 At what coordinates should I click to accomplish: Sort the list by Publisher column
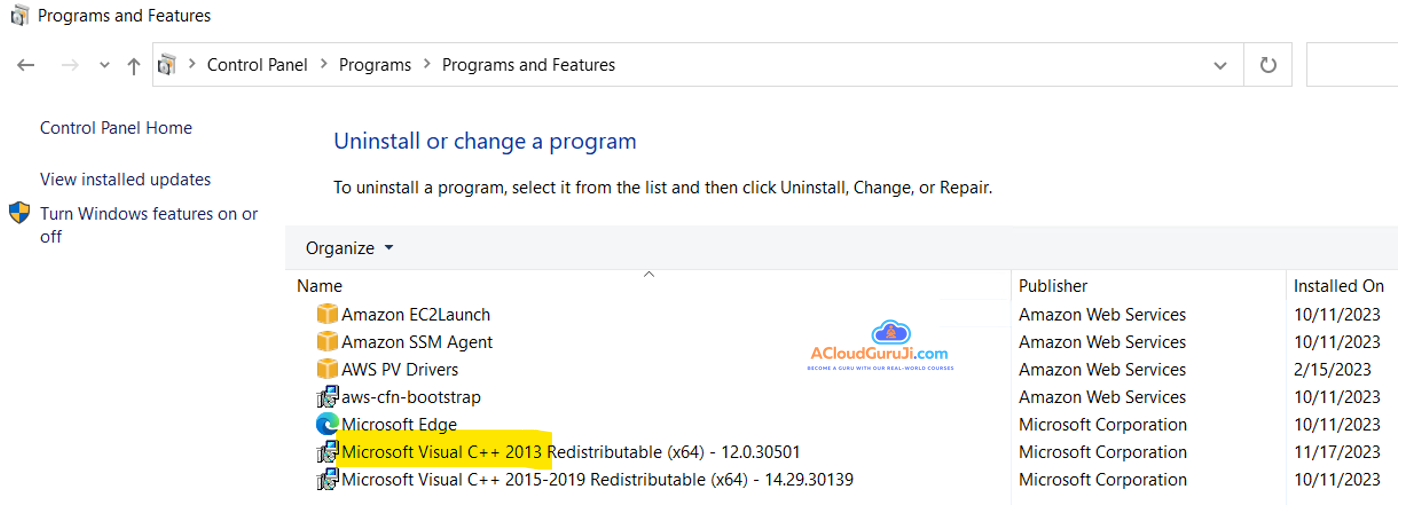point(1053,286)
